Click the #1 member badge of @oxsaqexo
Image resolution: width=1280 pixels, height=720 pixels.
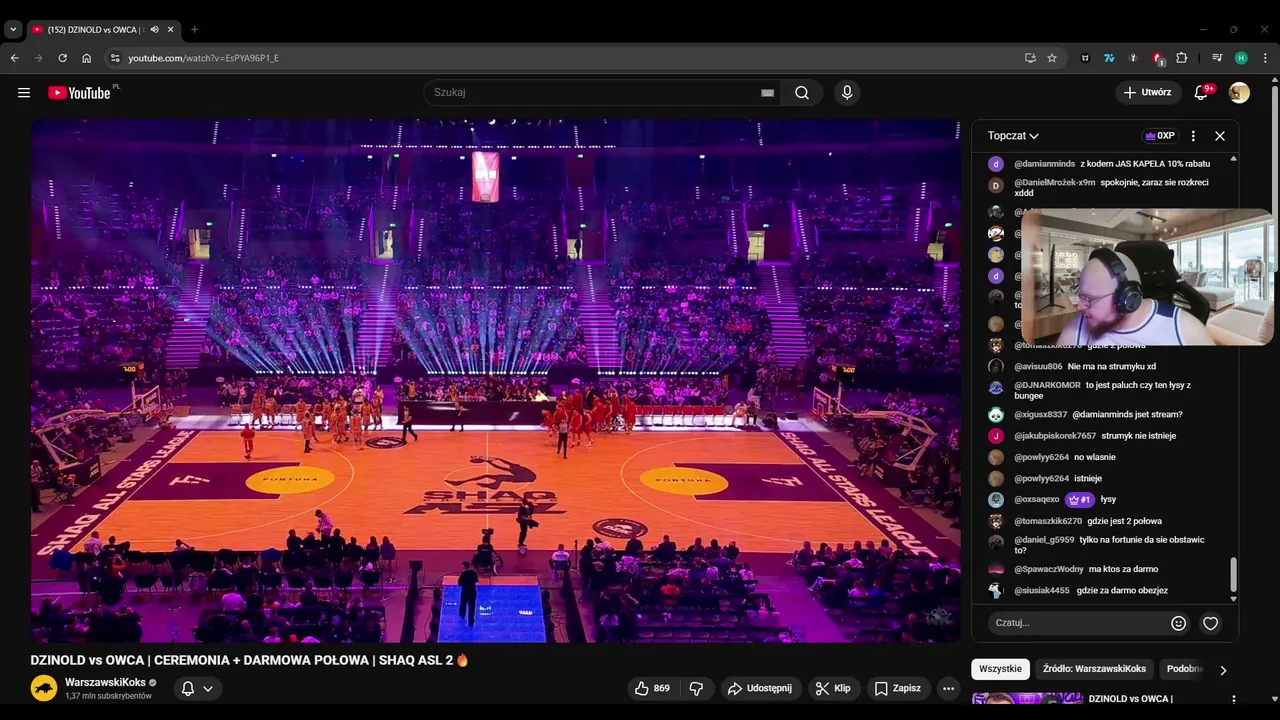point(1080,499)
